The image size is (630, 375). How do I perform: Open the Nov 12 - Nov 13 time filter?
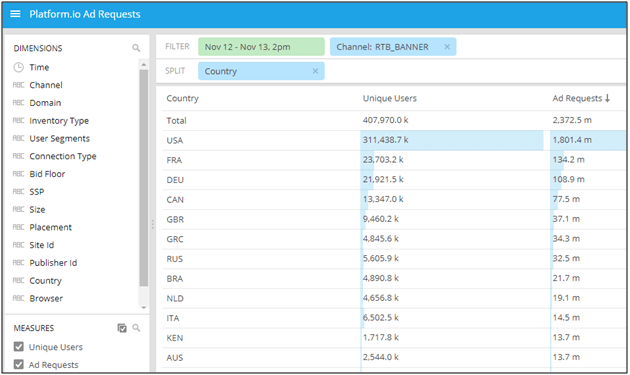(x=261, y=47)
